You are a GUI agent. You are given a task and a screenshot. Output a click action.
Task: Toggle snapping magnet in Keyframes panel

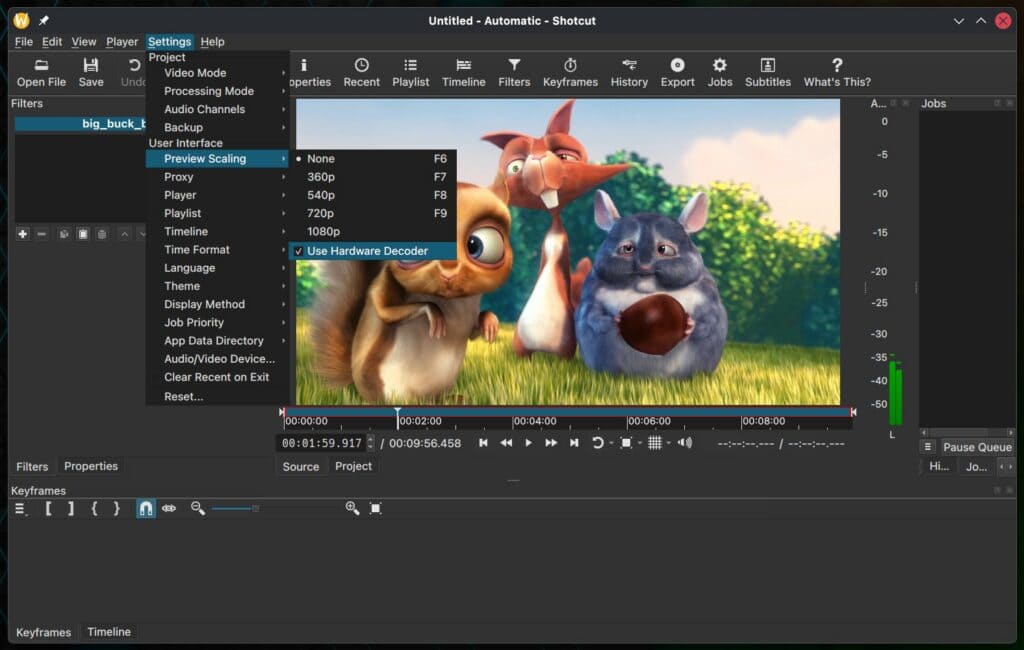click(x=144, y=508)
